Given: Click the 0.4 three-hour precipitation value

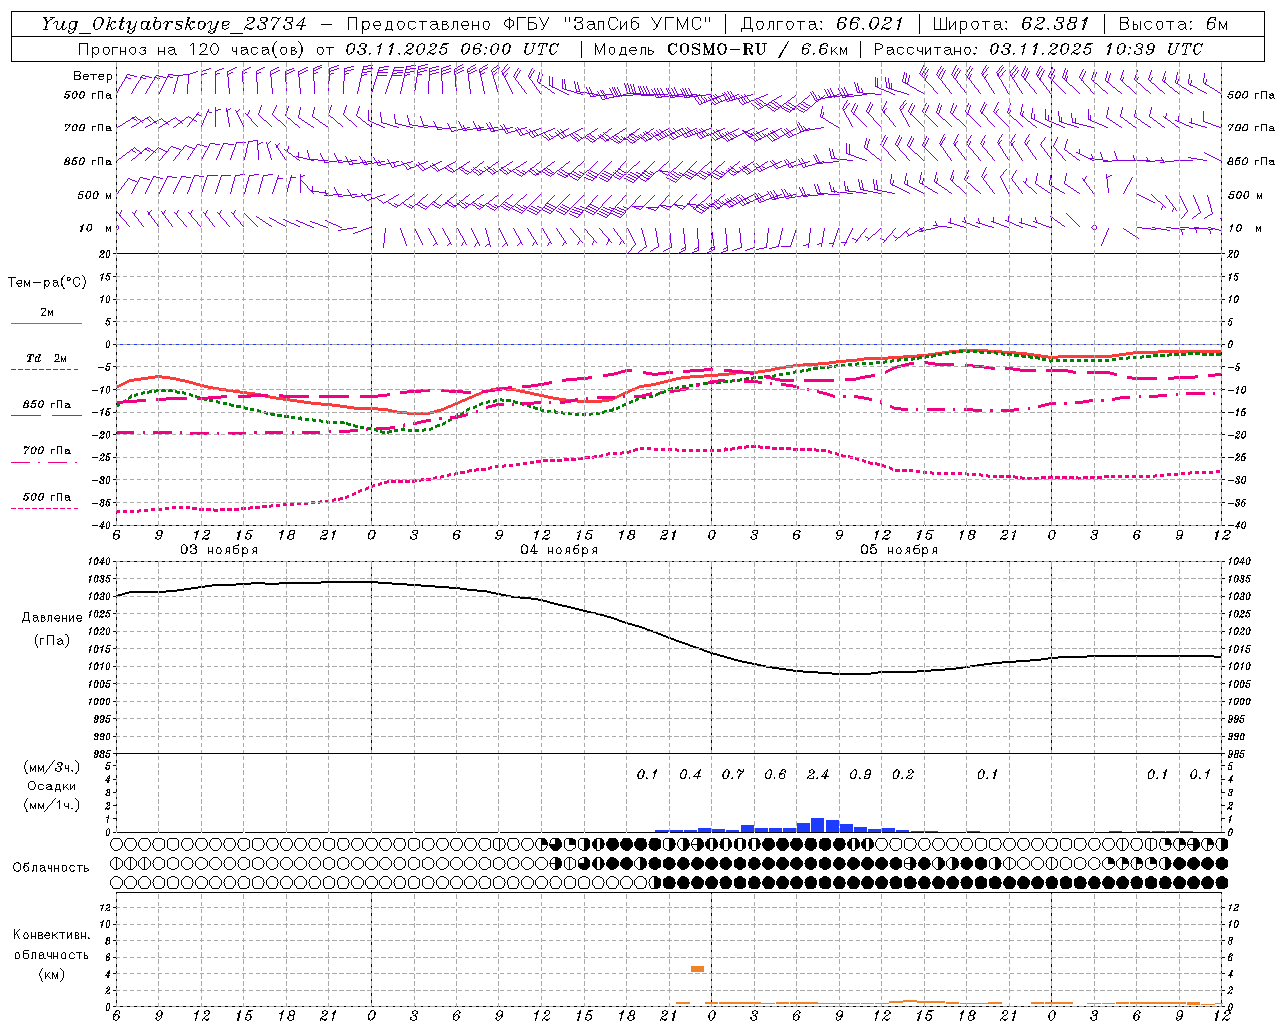Looking at the screenshot, I should 690,775.
